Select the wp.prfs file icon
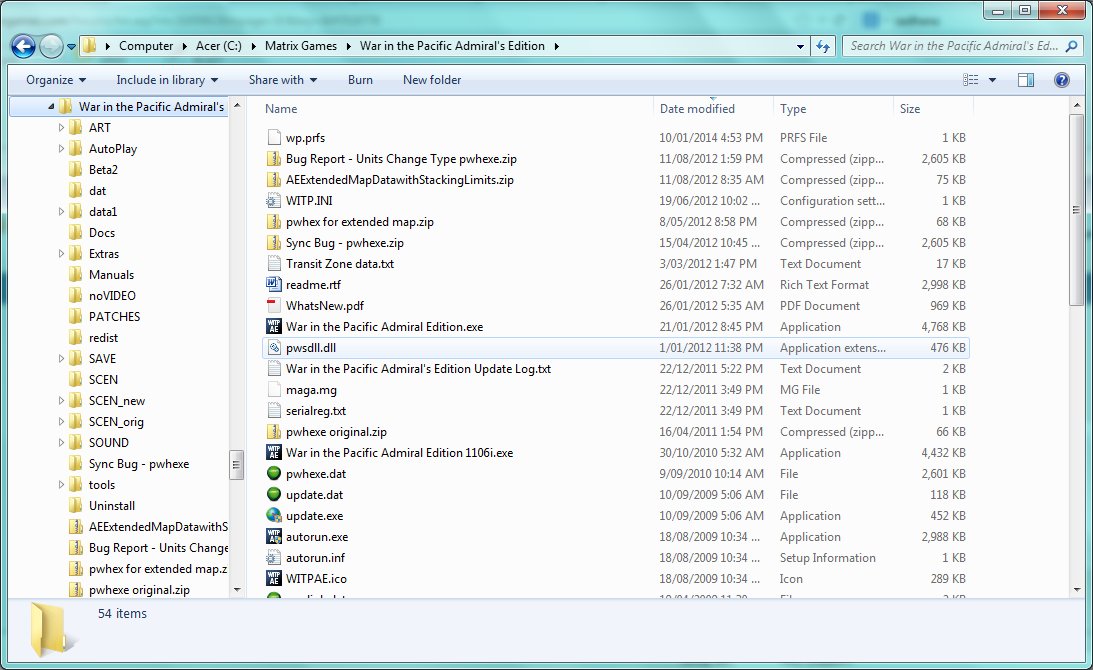This screenshot has height=670, width=1093. click(x=274, y=137)
